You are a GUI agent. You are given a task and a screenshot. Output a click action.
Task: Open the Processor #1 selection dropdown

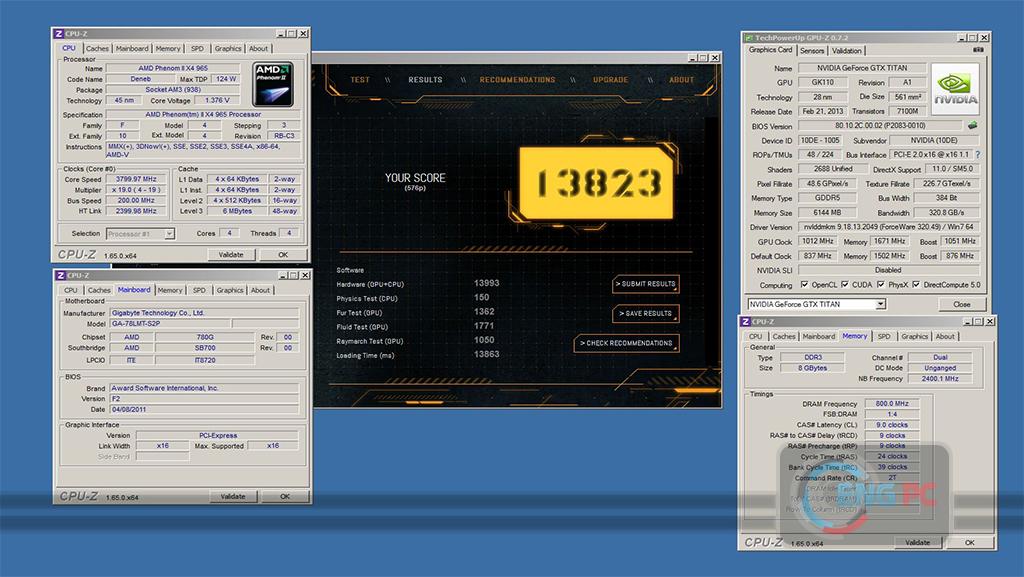tap(169, 234)
